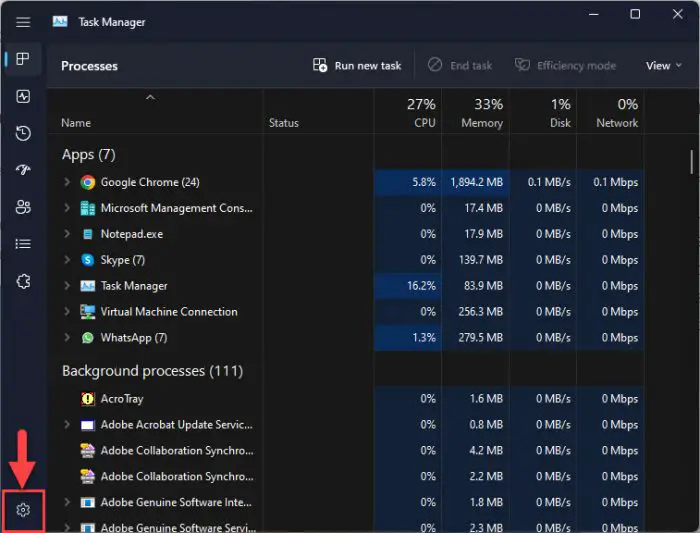Screen dimensions: 700x533
Task: Expand the Adobe Genuine Software Integrity row
Action: 67,502
